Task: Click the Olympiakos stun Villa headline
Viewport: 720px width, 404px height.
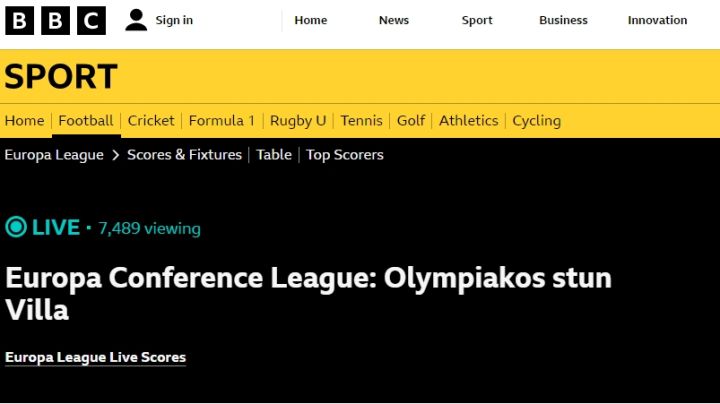Action: pyautogui.click(x=308, y=292)
